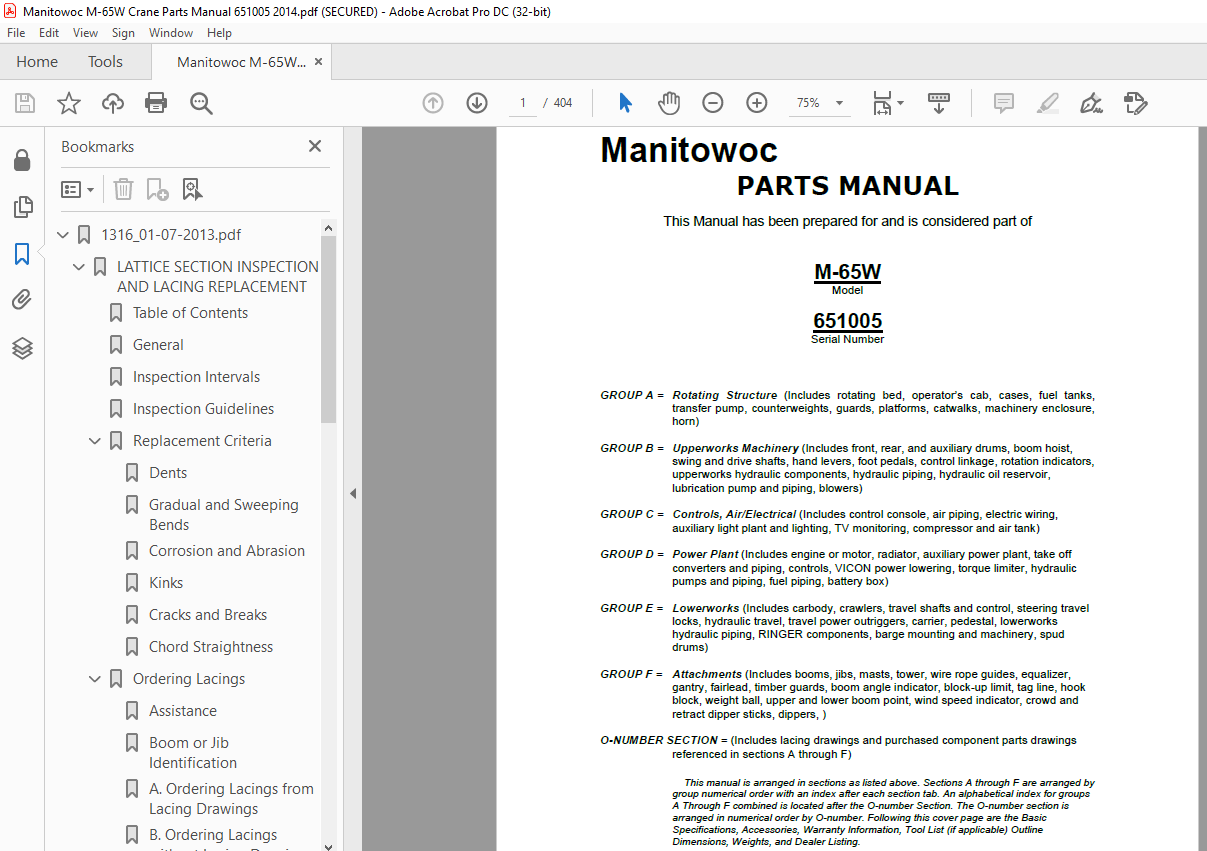Print the document with printer icon
This screenshot has height=851, width=1207.
pos(156,103)
